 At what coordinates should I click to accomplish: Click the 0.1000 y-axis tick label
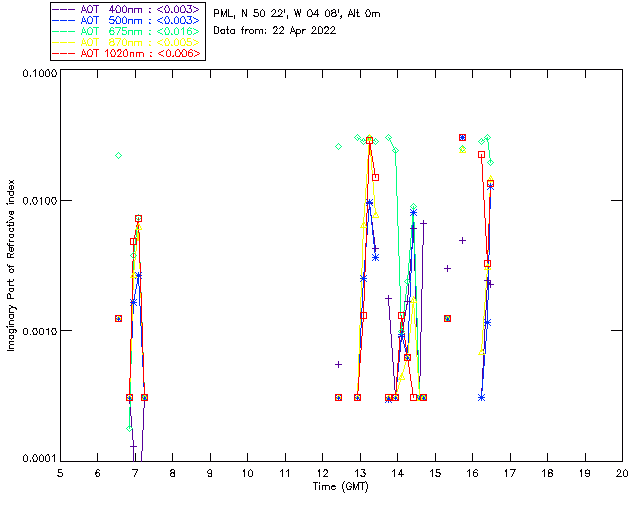40,73
